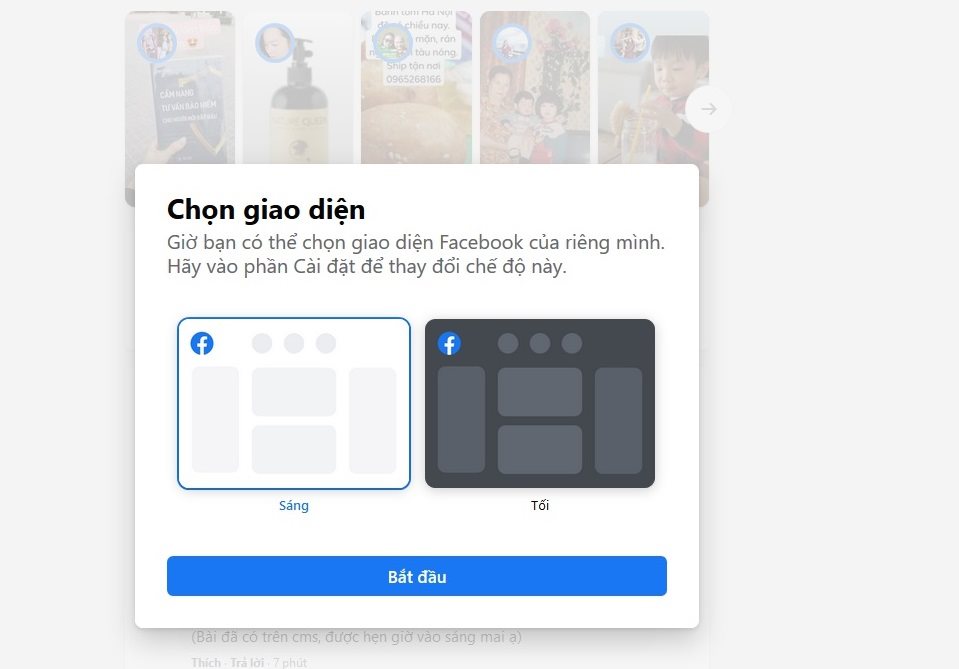Click the Thích link under comment
The height and width of the screenshot is (669, 959).
(206, 663)
